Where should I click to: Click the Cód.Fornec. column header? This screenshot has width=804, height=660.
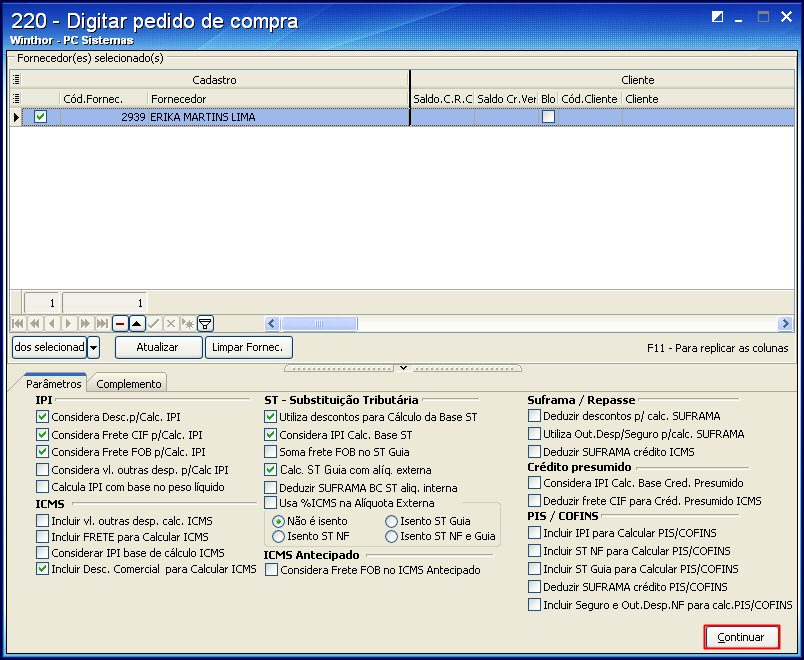(x=104, y=98)
